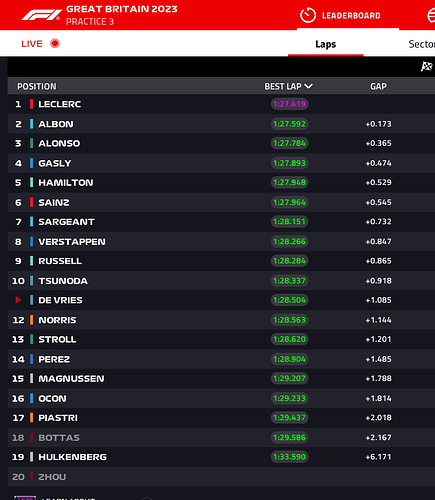Sort by the Best Lap chevron
This screenshot has height=500, width=435.
point(309,86)
